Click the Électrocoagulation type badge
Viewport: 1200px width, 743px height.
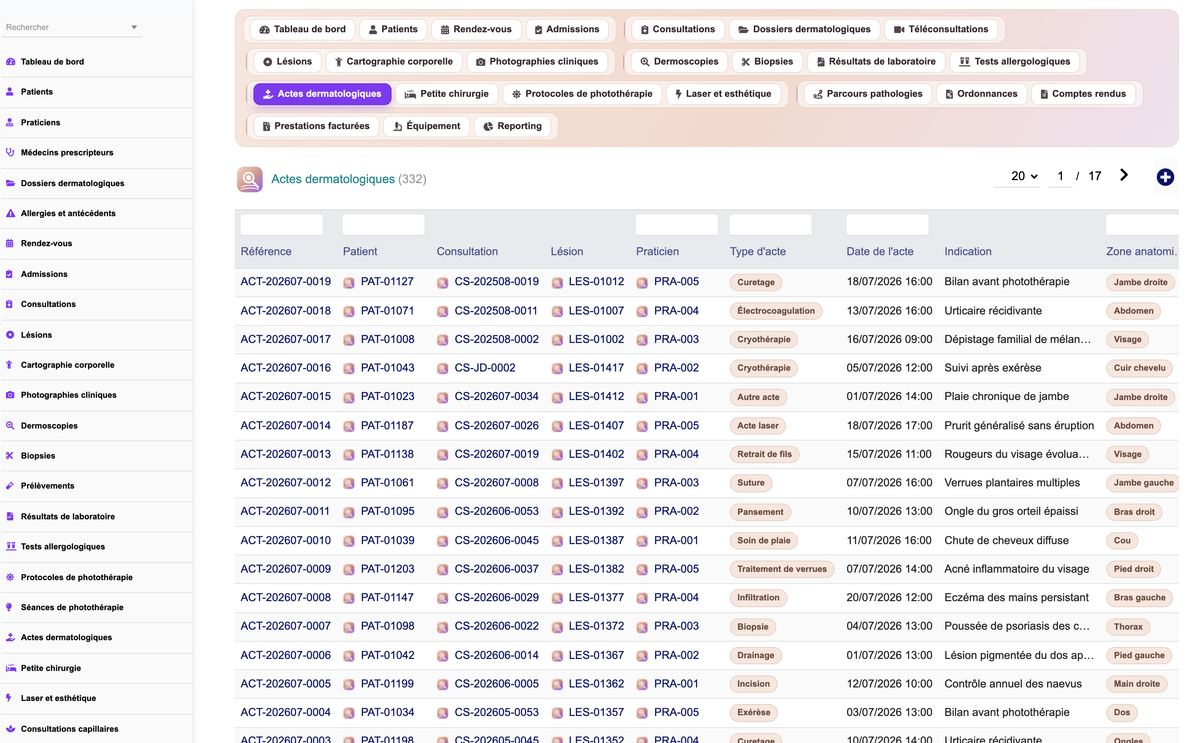(776, 311)
